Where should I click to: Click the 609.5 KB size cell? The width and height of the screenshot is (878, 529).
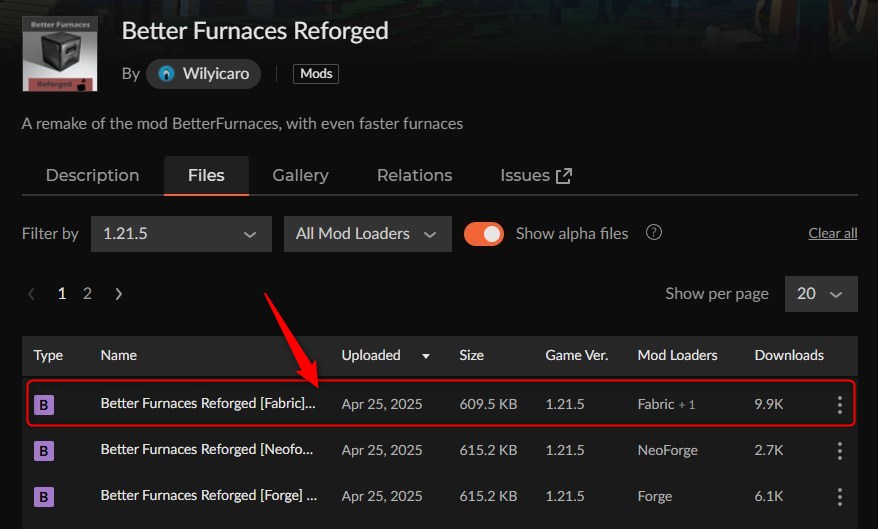[488, 405]
